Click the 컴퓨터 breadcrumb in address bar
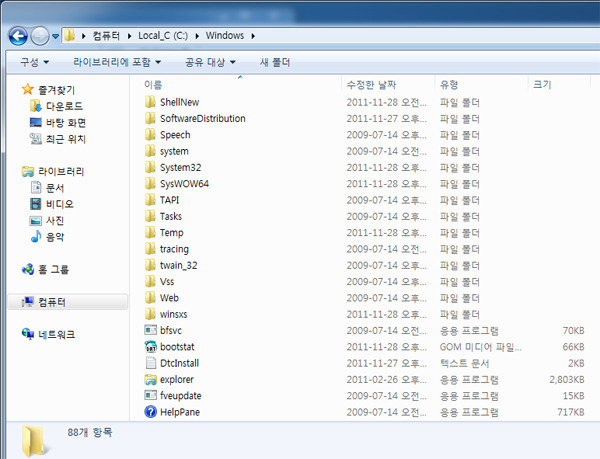The image size is (600, 459). click(x=106, y=36)
